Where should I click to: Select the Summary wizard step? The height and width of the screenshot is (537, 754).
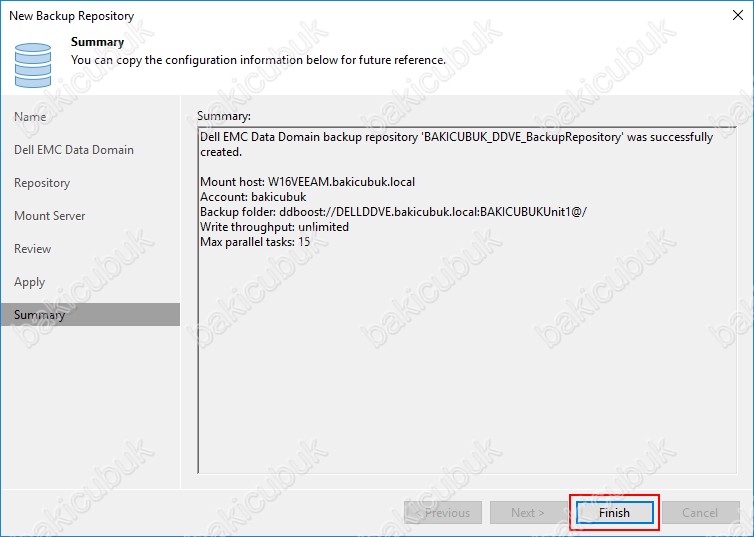tap(90, 314)
